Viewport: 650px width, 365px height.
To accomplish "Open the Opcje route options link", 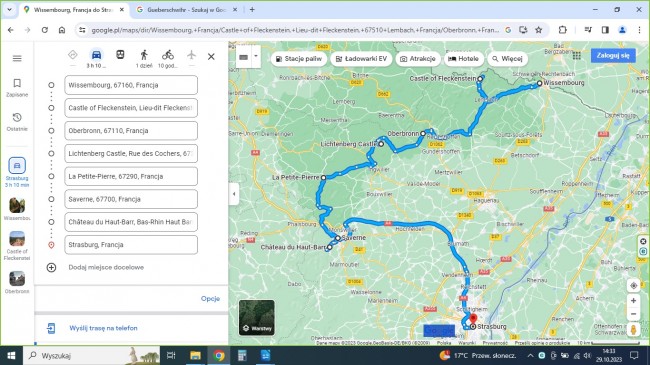I will click(x=211, y=299).
